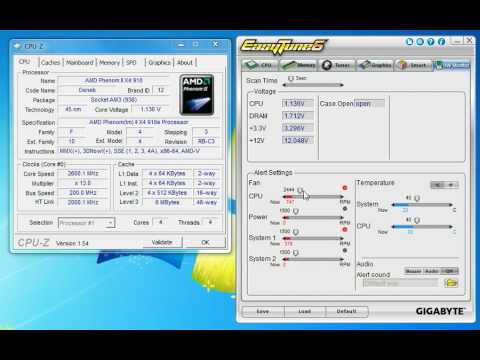Click the EasyTune6 logo
Image resolution: width=480 pixels, height=360 pixels.
283,46
